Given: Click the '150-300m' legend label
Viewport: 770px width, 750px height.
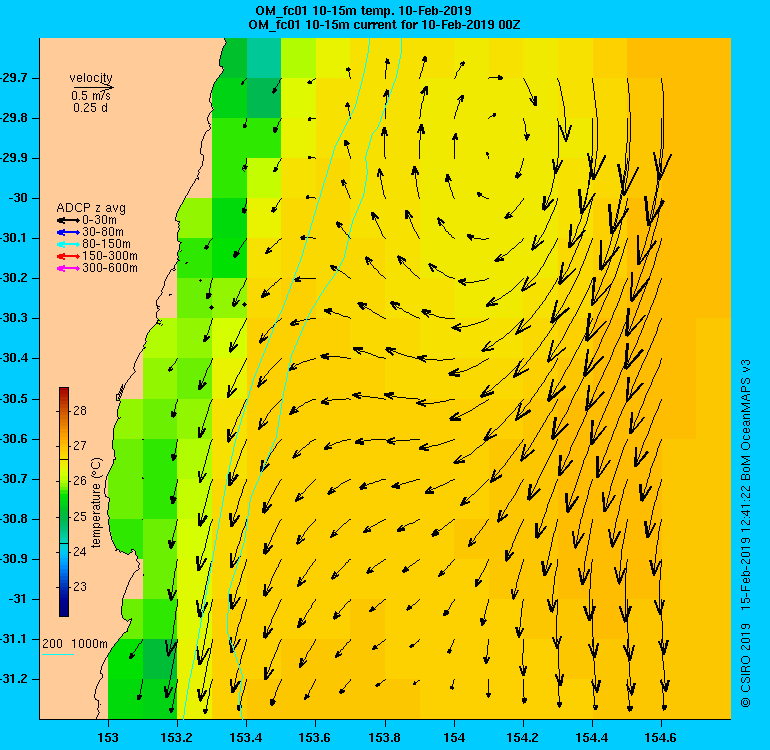Looking at the screenshot, I should pyautogui.click(x=110, y=256).
